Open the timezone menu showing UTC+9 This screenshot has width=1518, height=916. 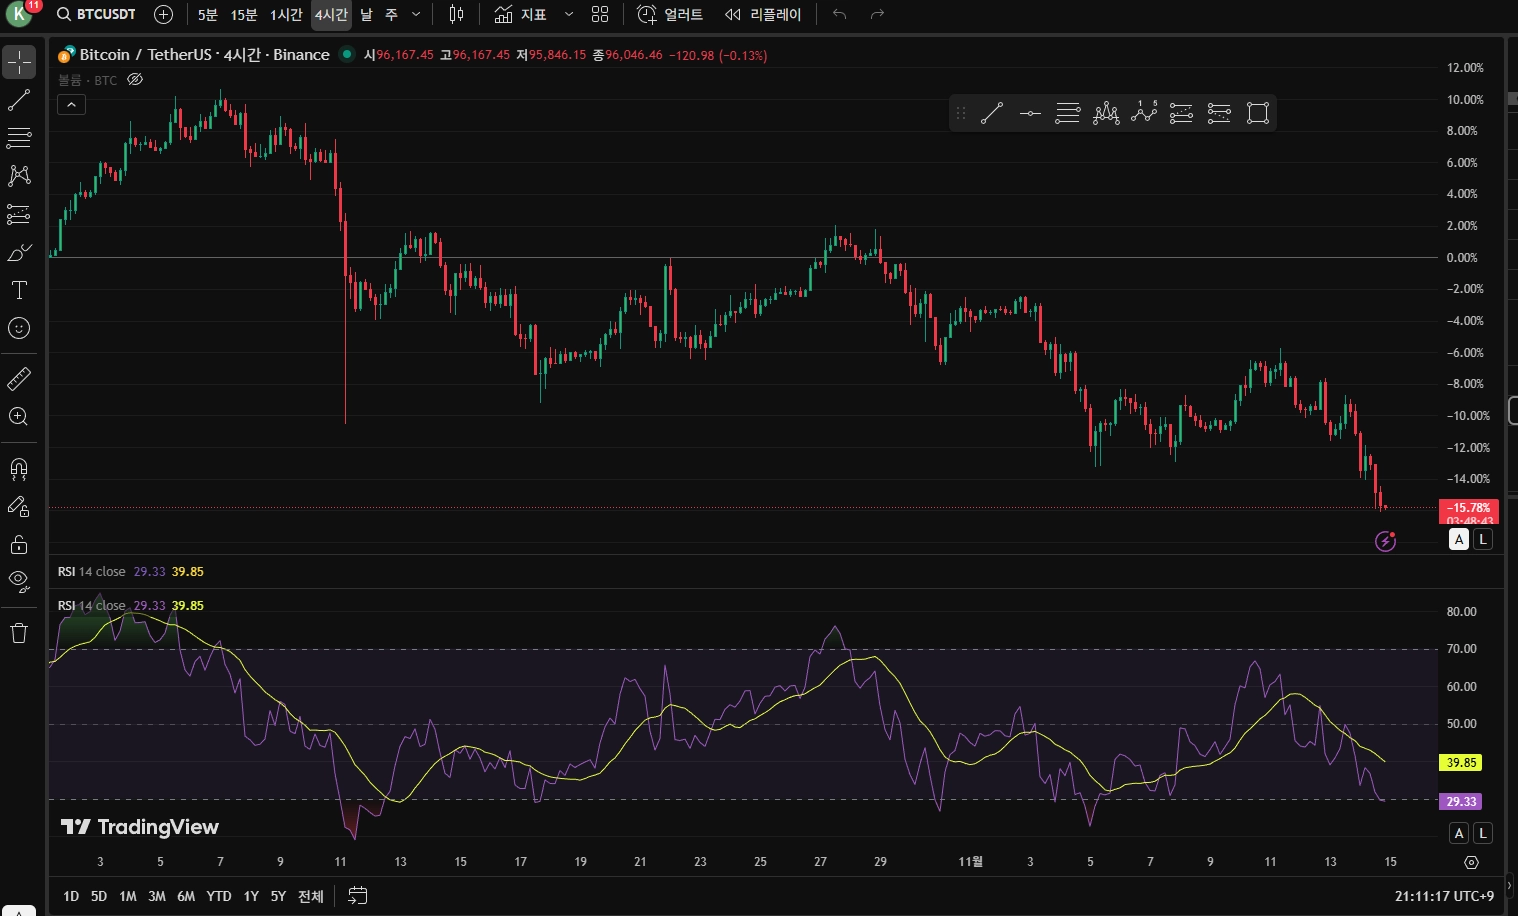(1444, 896)
